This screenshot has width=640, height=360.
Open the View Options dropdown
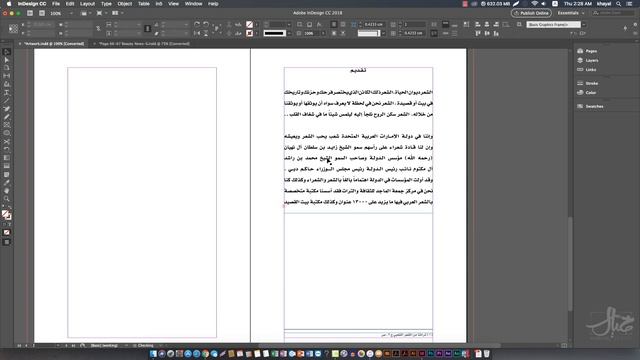tap(86, 13)
